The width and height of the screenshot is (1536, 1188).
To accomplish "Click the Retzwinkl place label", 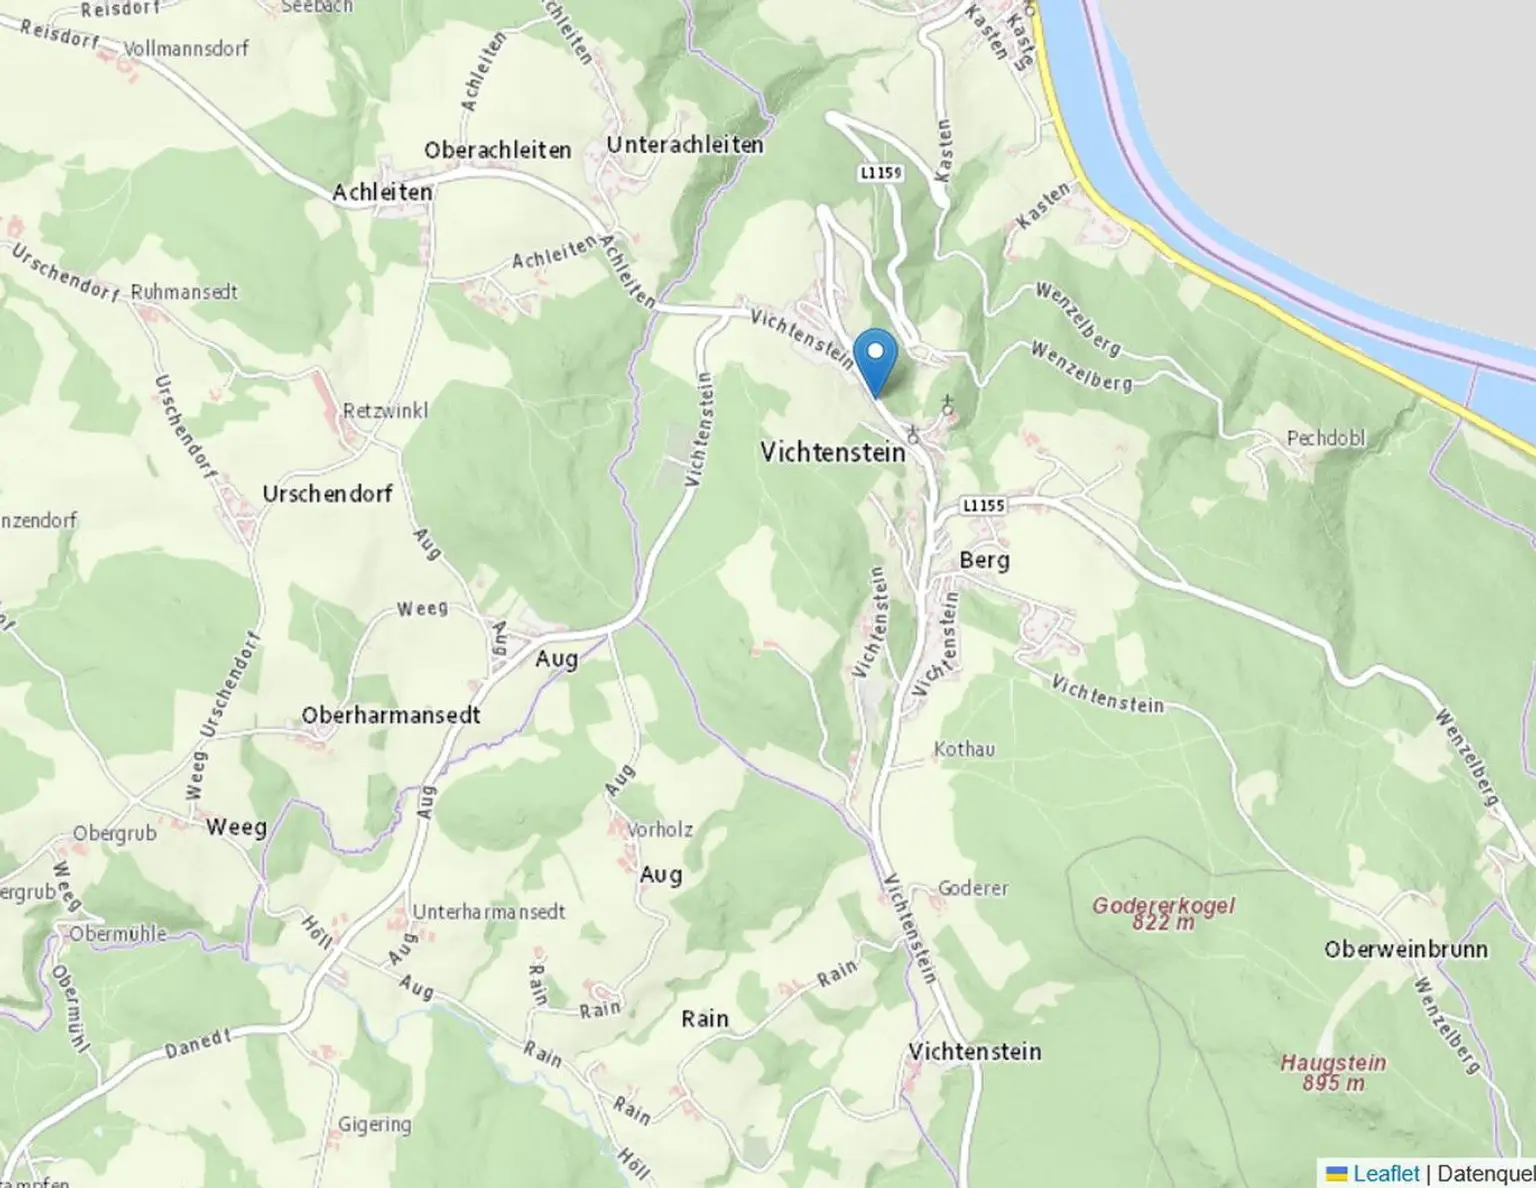I will [x=385, y=411].
